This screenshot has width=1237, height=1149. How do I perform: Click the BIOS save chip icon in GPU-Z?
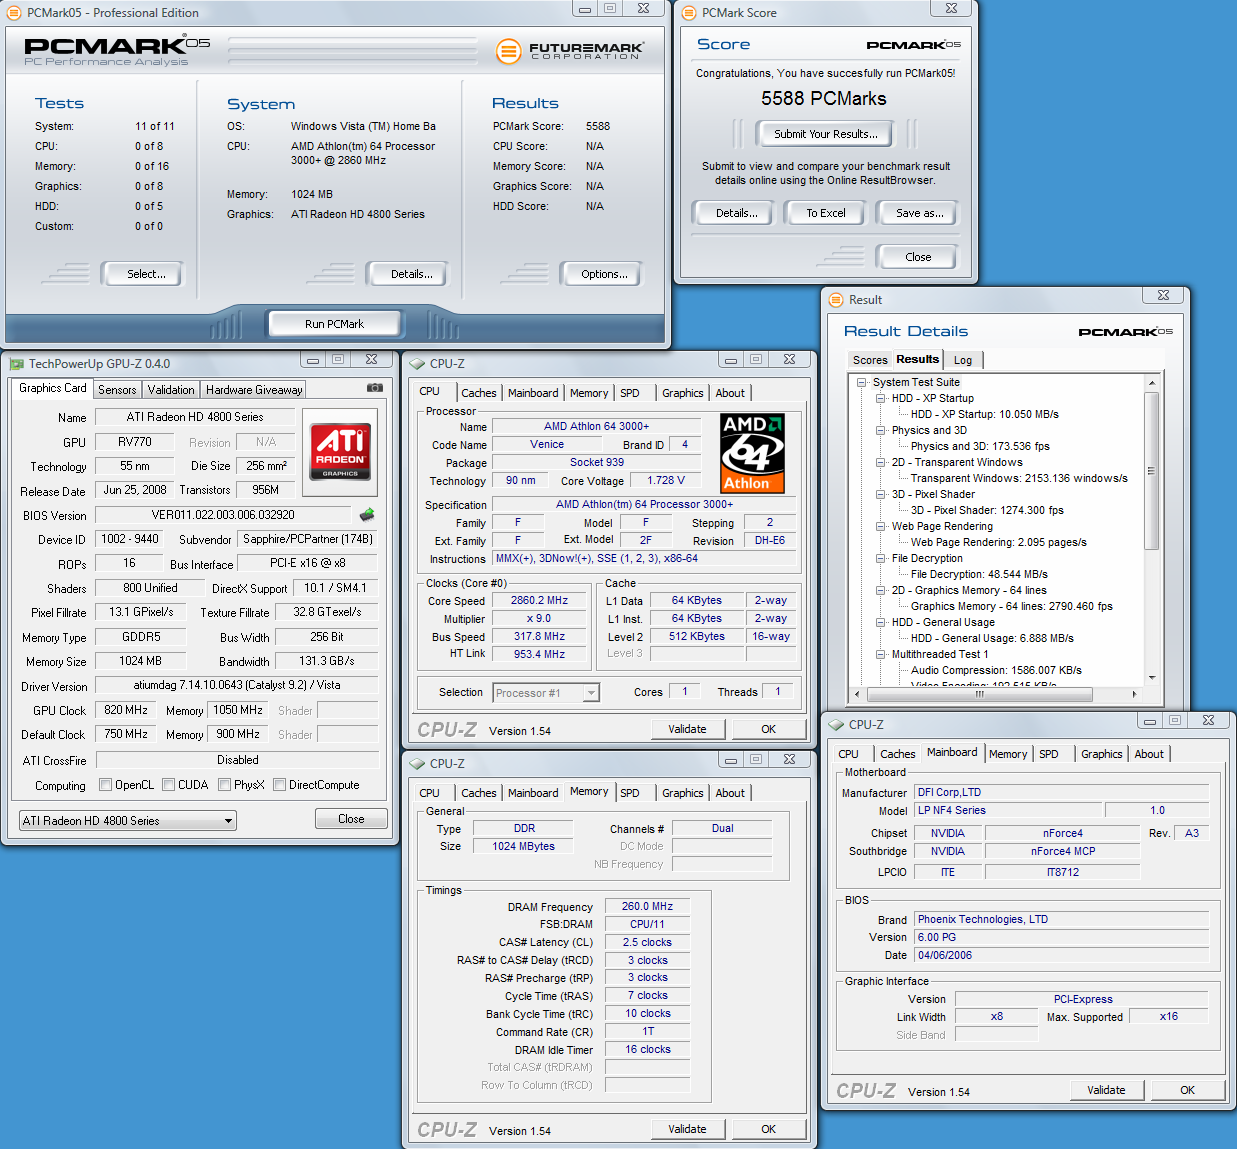(x=367, y=514)
